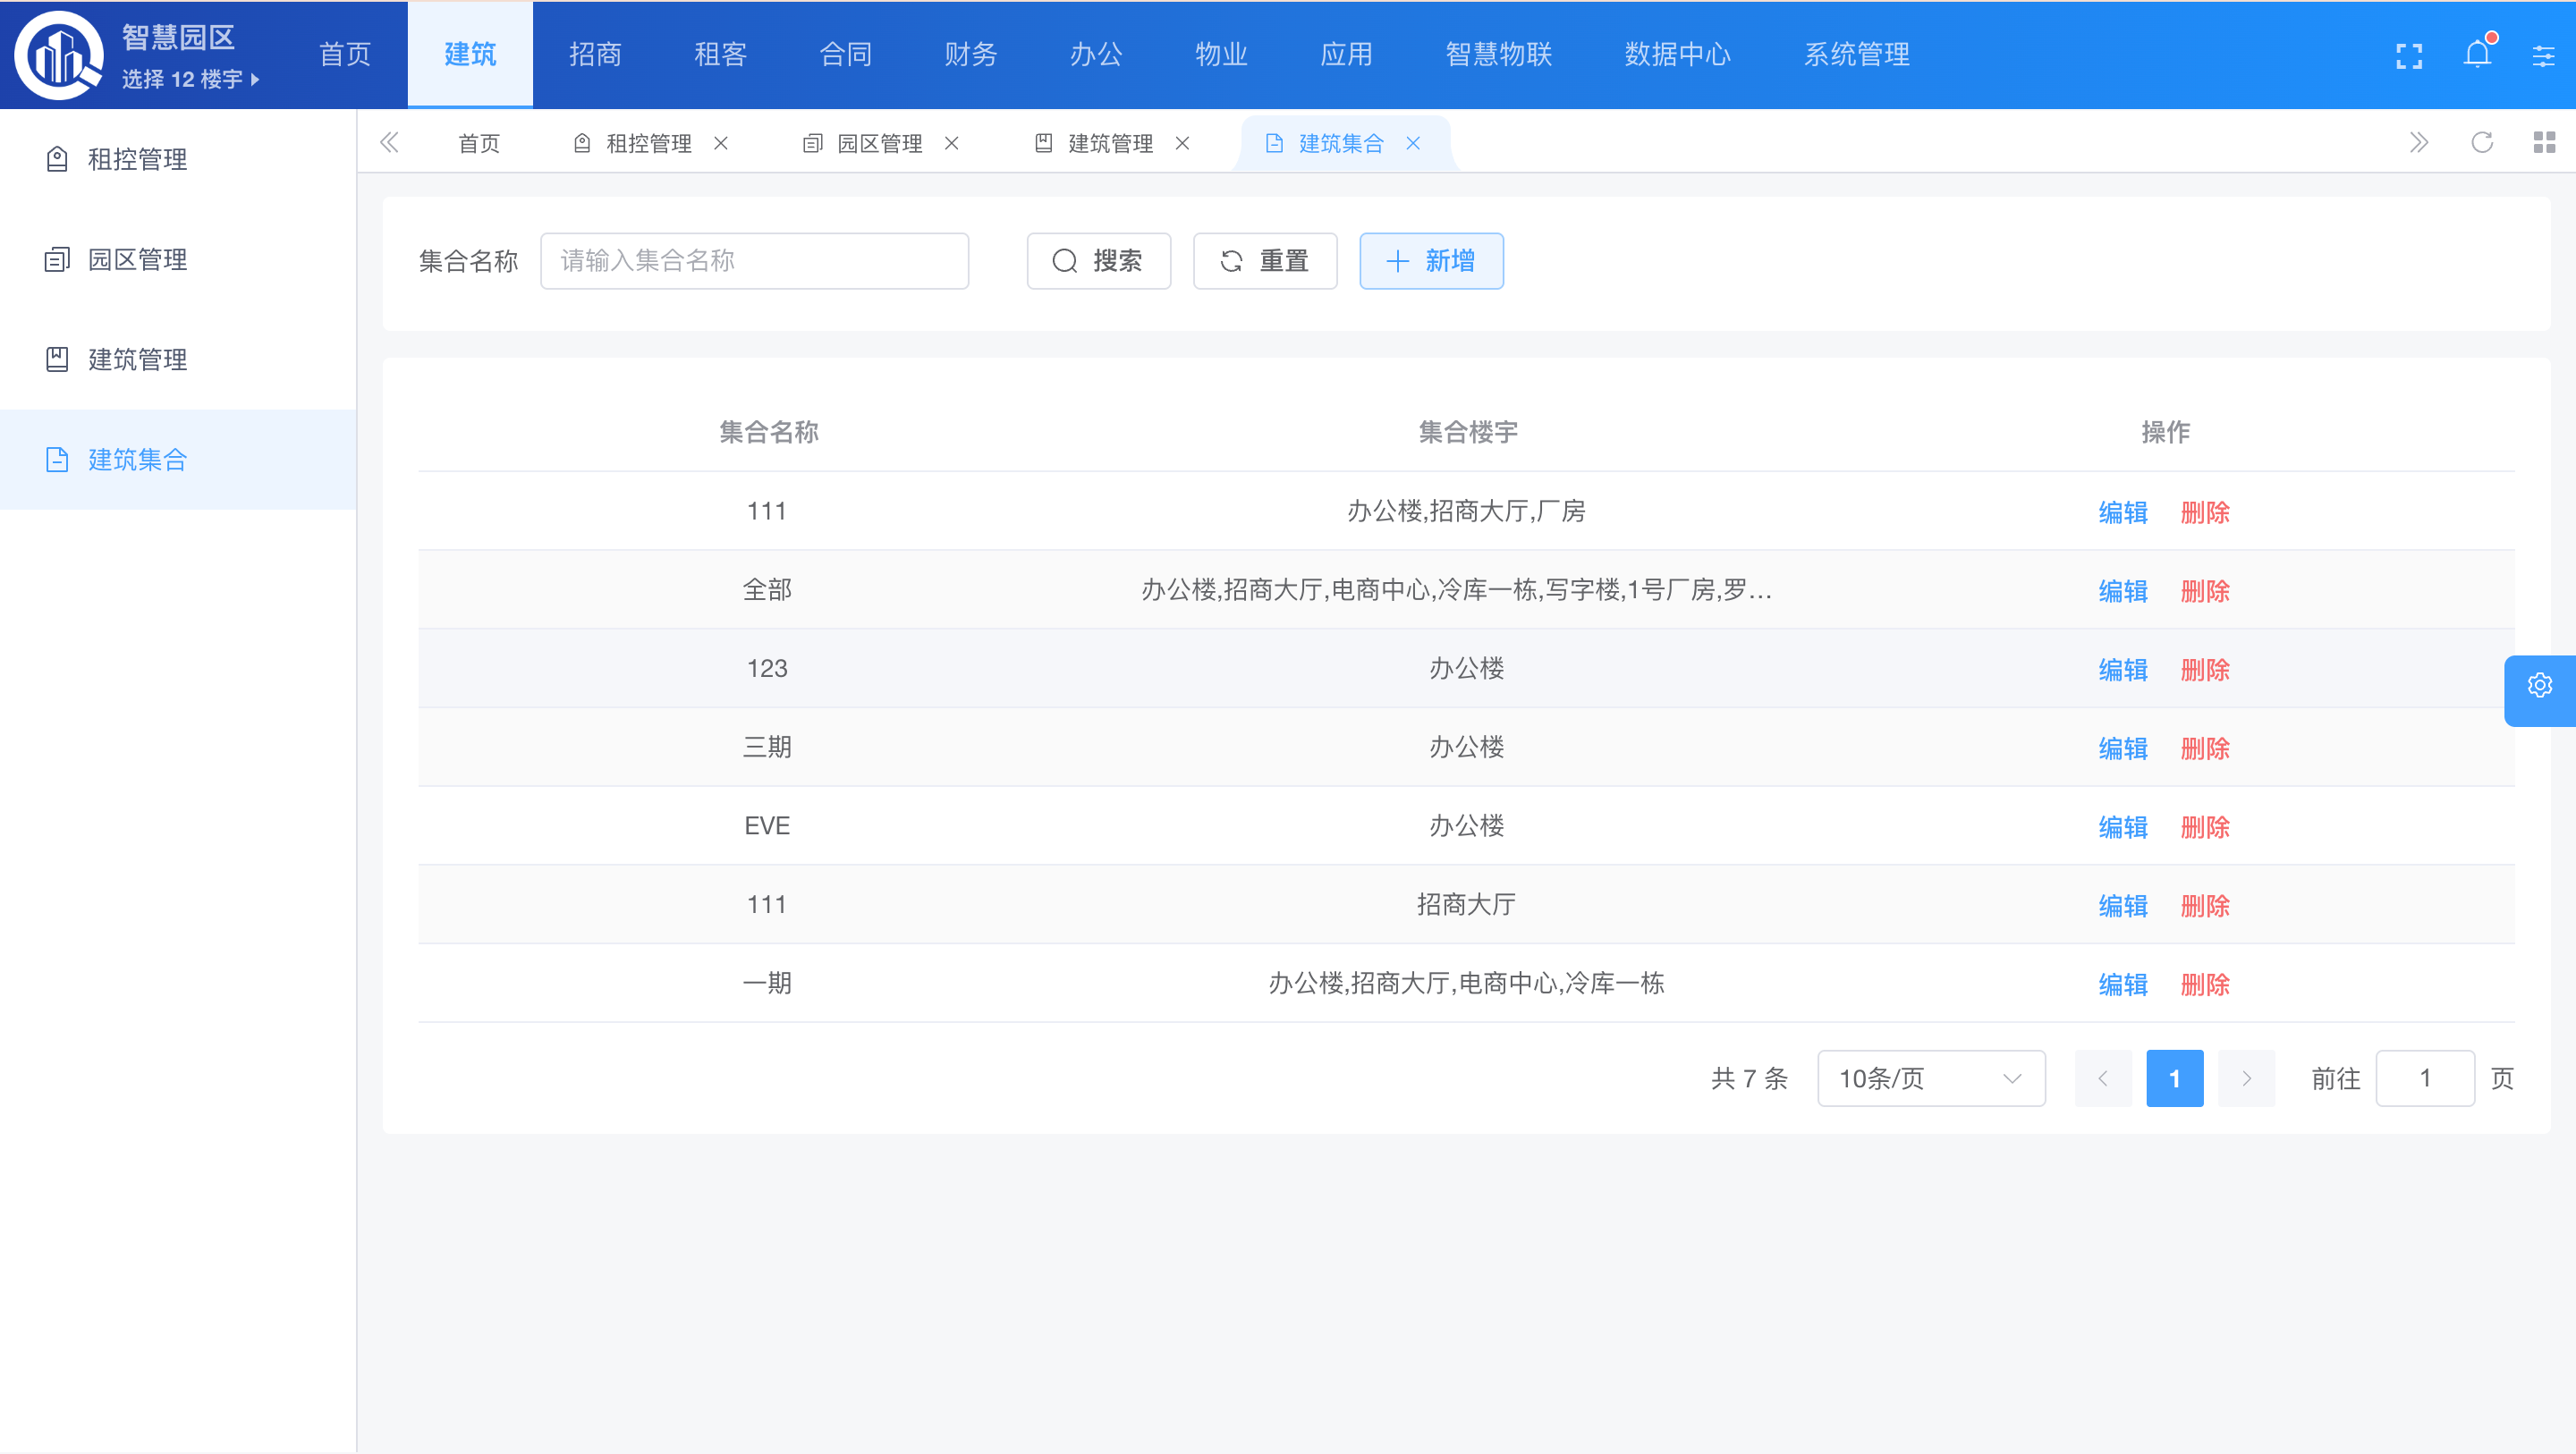This screenshot has width=2576, height=1454.
Task: Select 建筑管理 in the sidebar
Action: (137, 359)
